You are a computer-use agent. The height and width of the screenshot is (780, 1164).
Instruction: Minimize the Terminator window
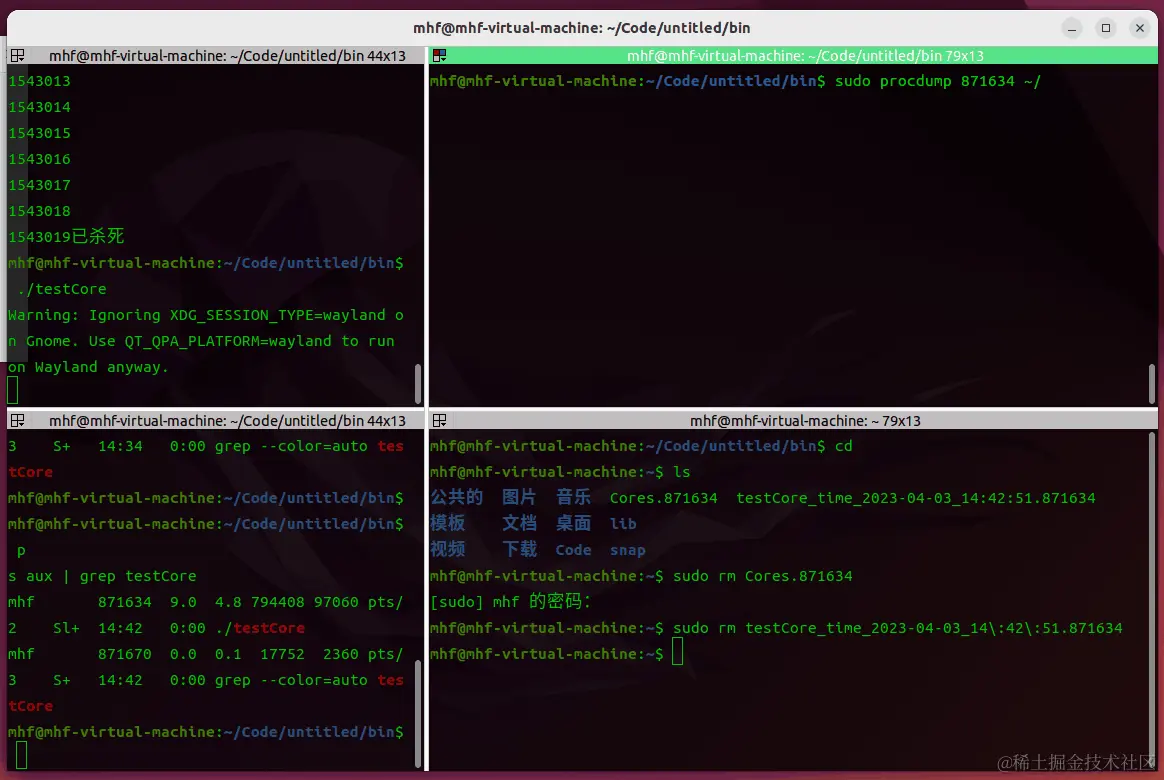pos(1071,28)
